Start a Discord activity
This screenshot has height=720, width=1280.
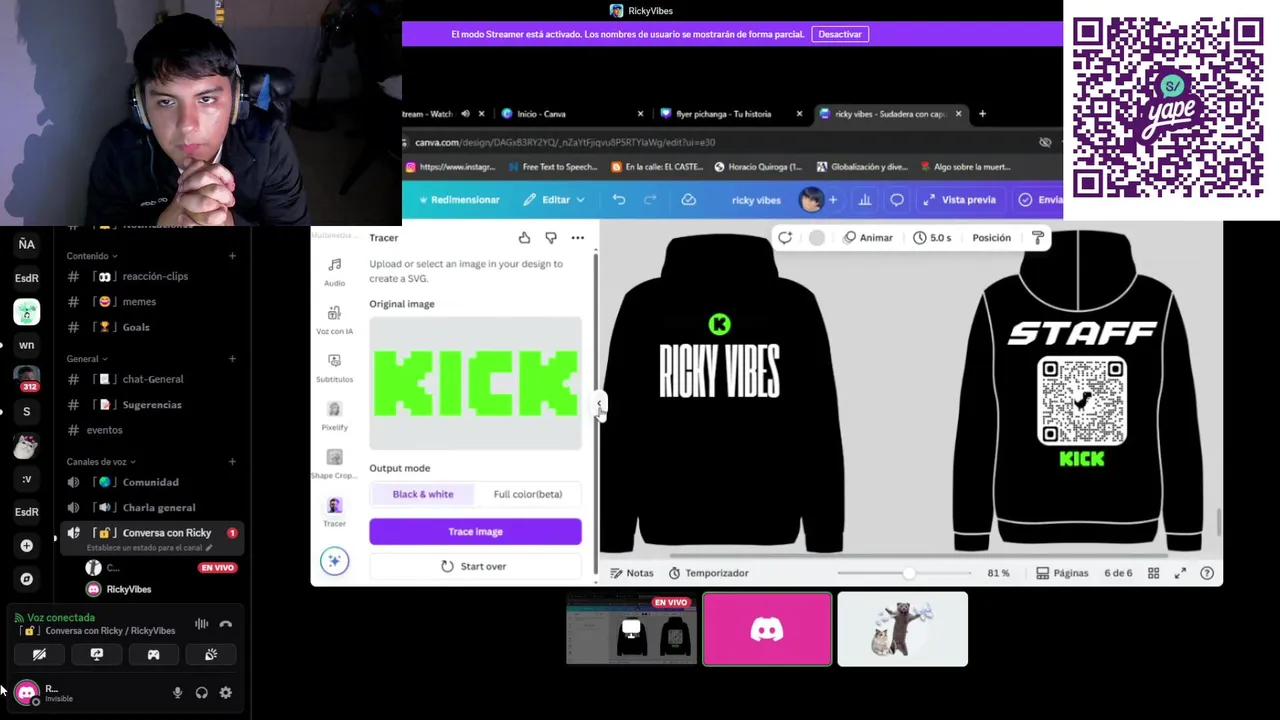[x=153, y=654]
